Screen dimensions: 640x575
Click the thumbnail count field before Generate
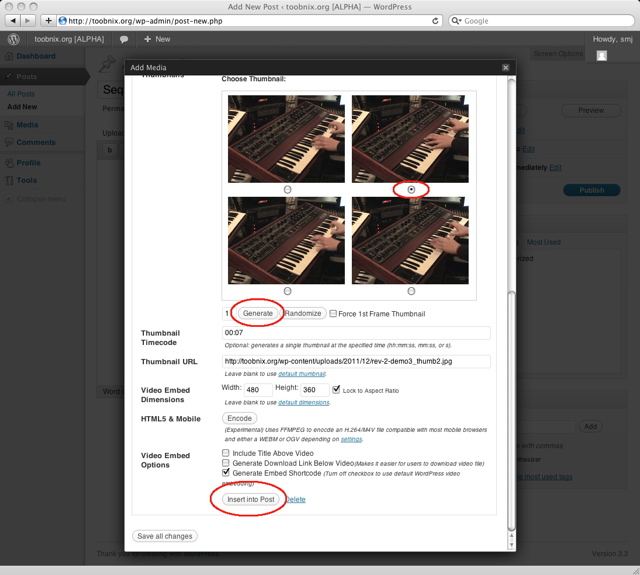(227, 313)
